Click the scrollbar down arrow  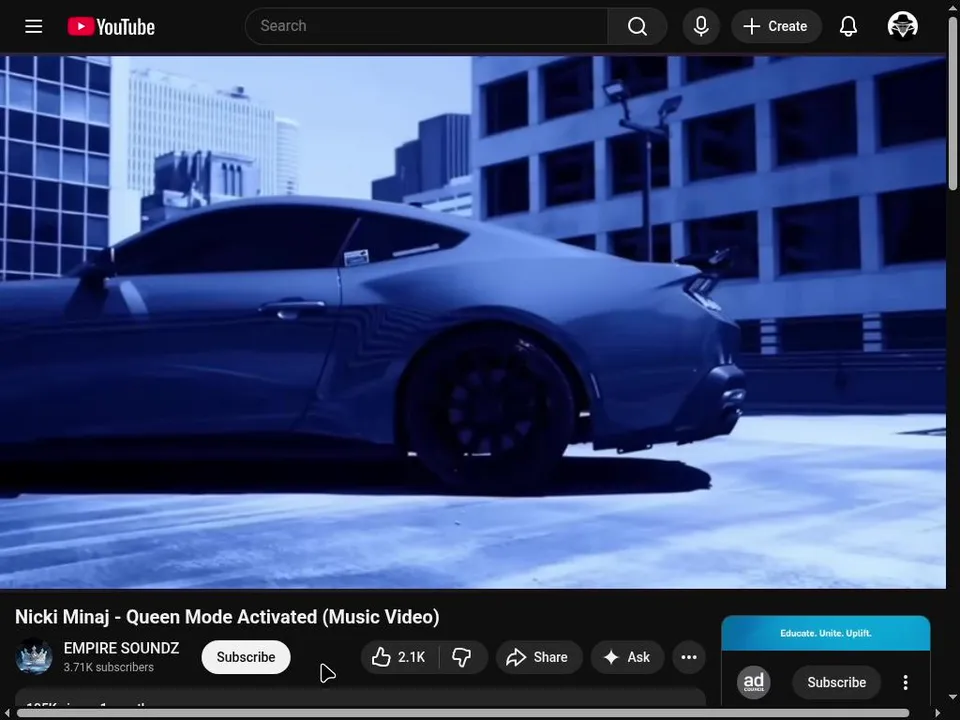coord(953,697)
